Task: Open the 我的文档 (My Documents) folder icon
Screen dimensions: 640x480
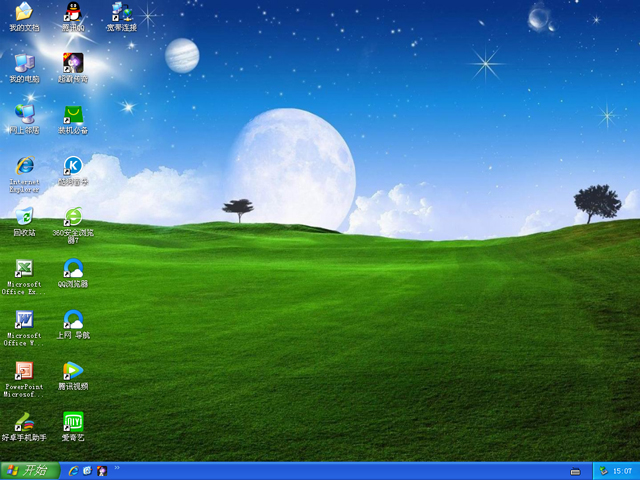Action: coord(24,13)
